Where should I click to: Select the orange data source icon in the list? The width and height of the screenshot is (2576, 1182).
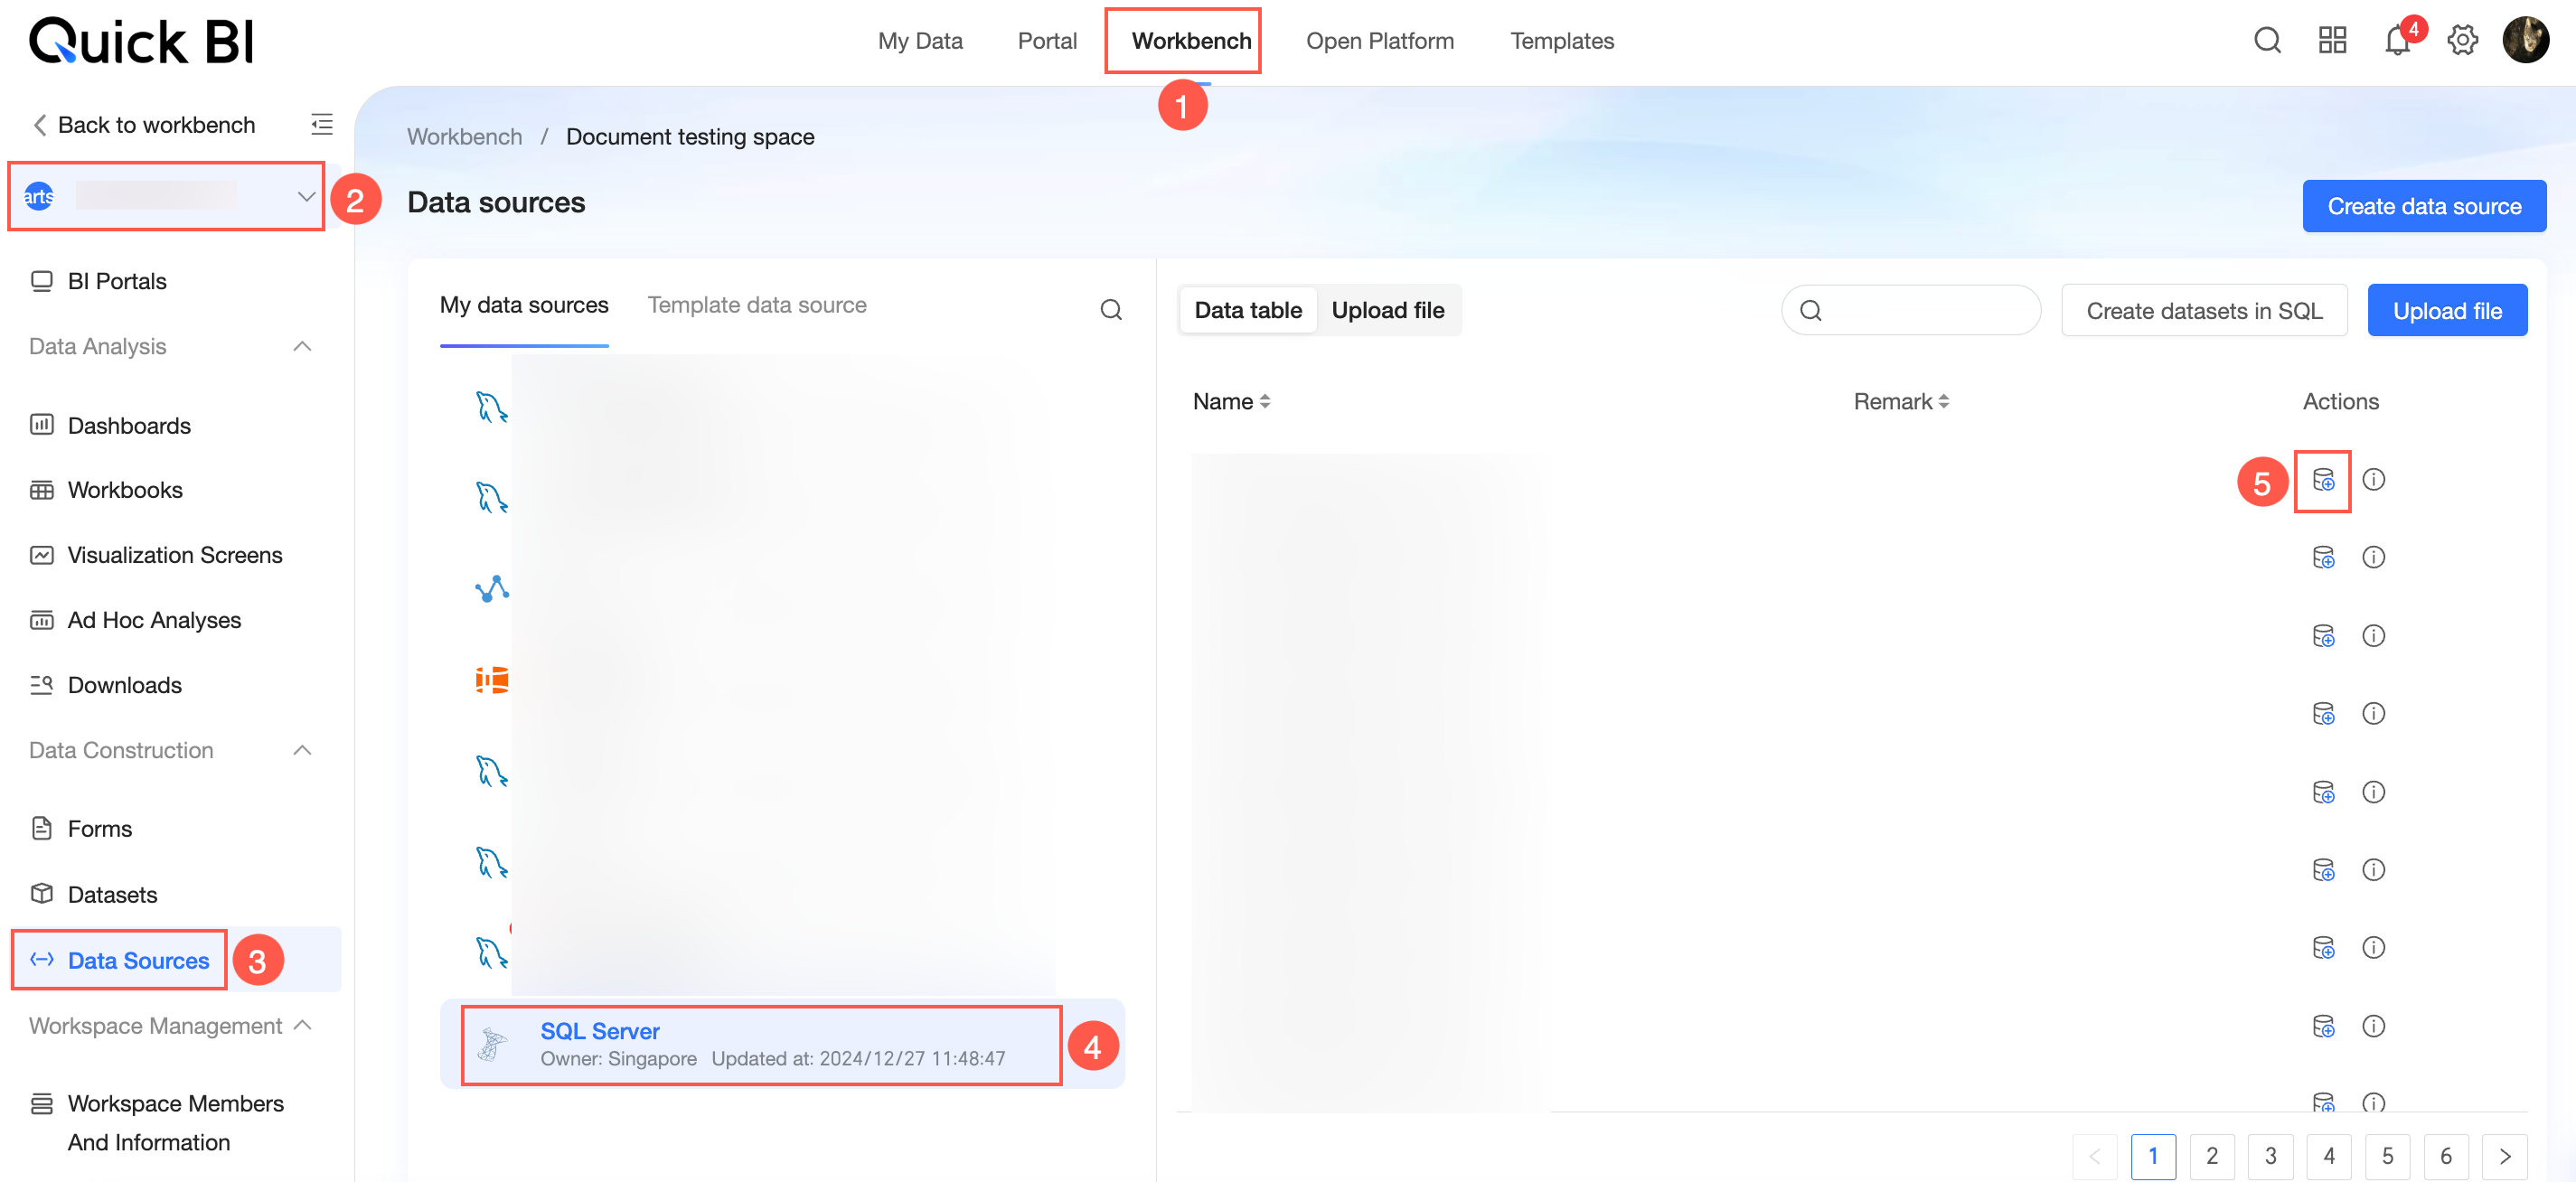(x=491, y=680)
